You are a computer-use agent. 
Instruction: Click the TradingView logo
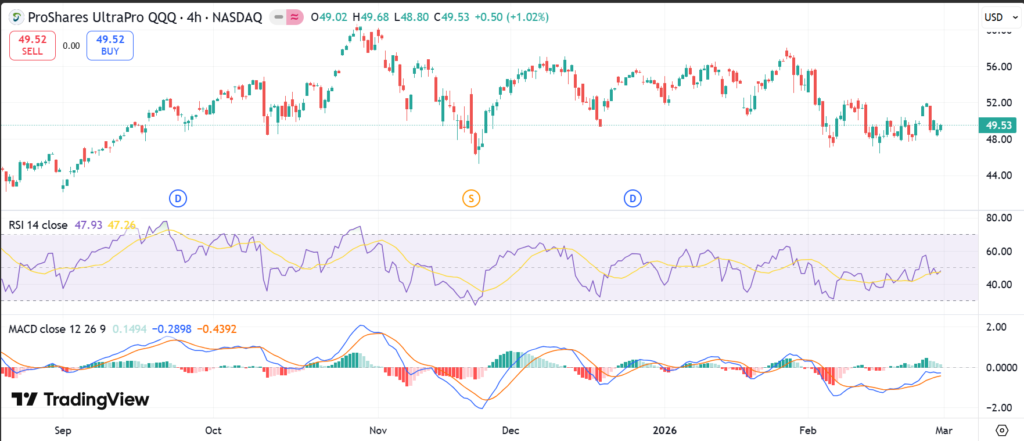pos(81,400)
